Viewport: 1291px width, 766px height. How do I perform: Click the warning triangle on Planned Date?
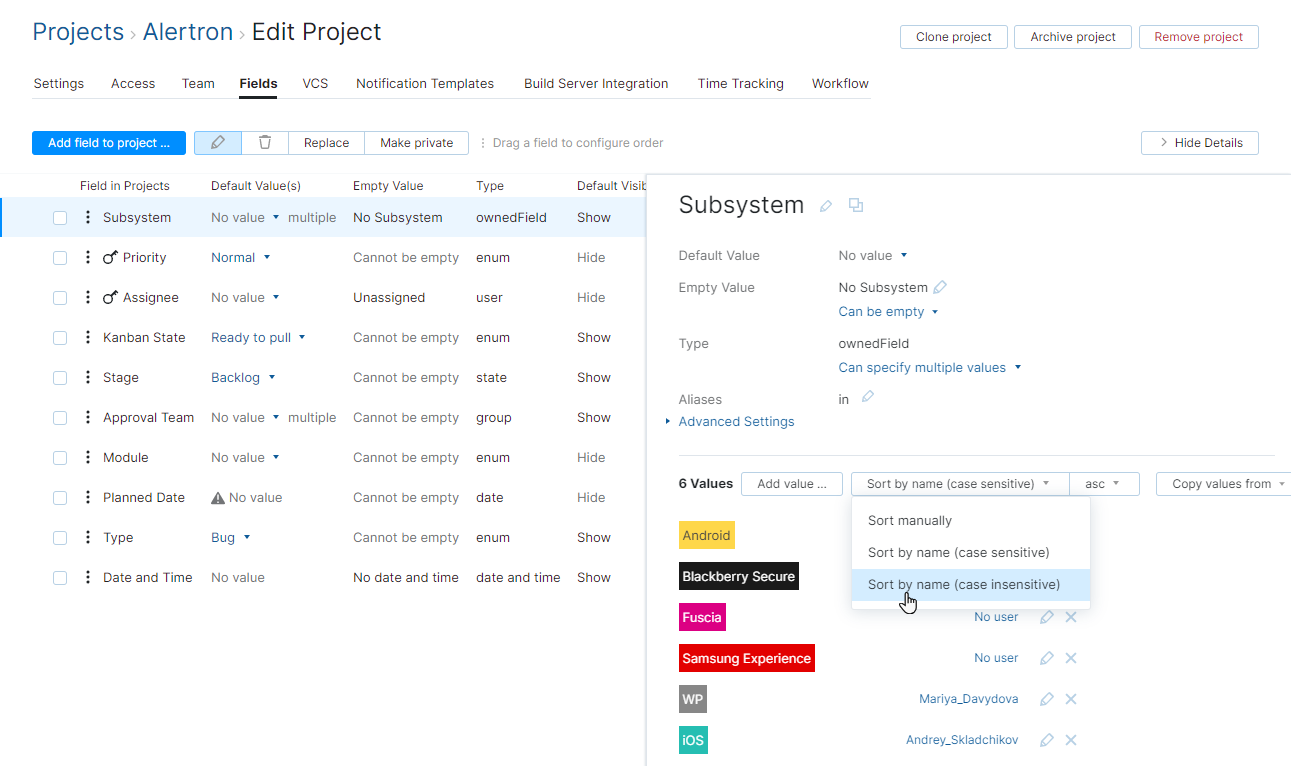pos(216,497)
